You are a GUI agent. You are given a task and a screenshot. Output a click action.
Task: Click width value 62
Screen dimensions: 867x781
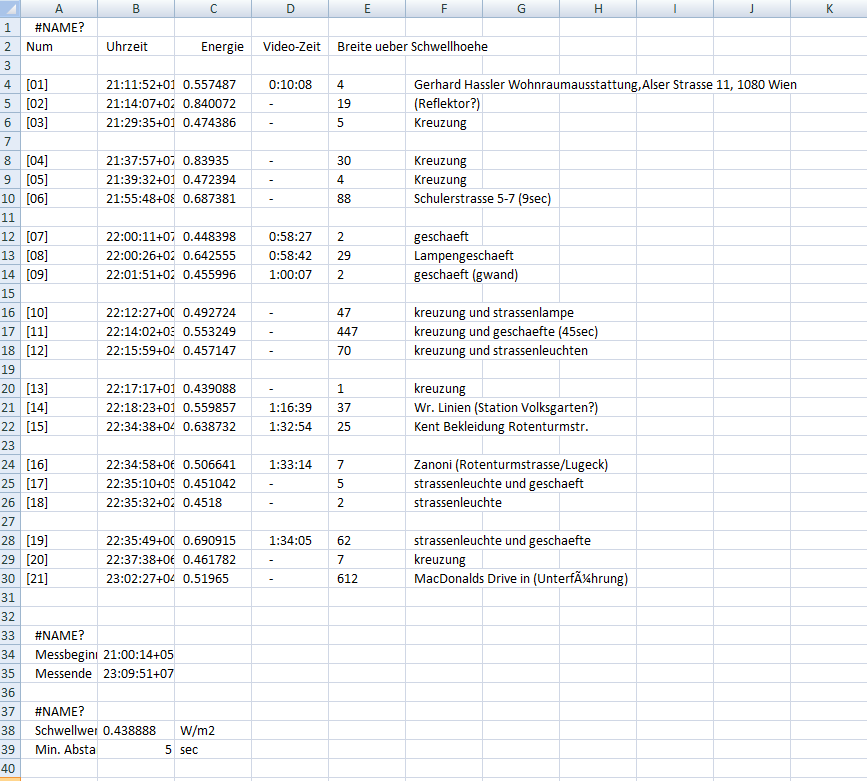tap(367, 540)
